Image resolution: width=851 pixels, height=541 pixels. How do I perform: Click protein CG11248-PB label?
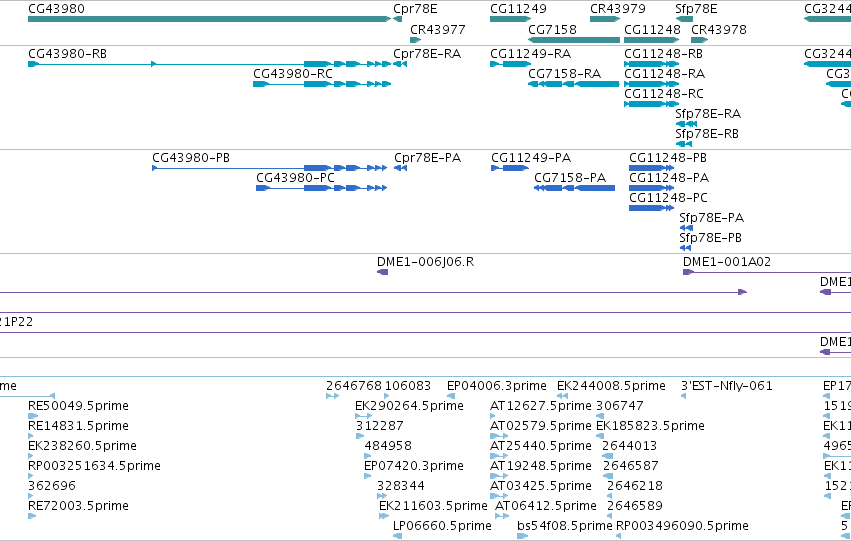(x=668, y=158)
